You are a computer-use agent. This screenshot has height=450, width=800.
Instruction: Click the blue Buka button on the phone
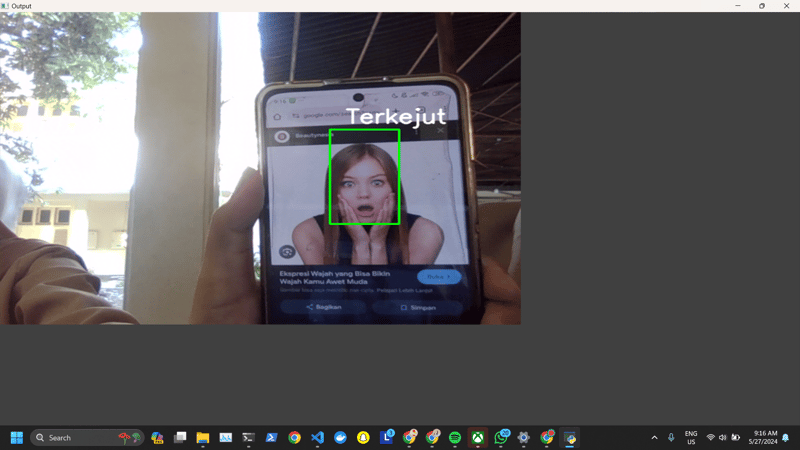click(439, 277)
